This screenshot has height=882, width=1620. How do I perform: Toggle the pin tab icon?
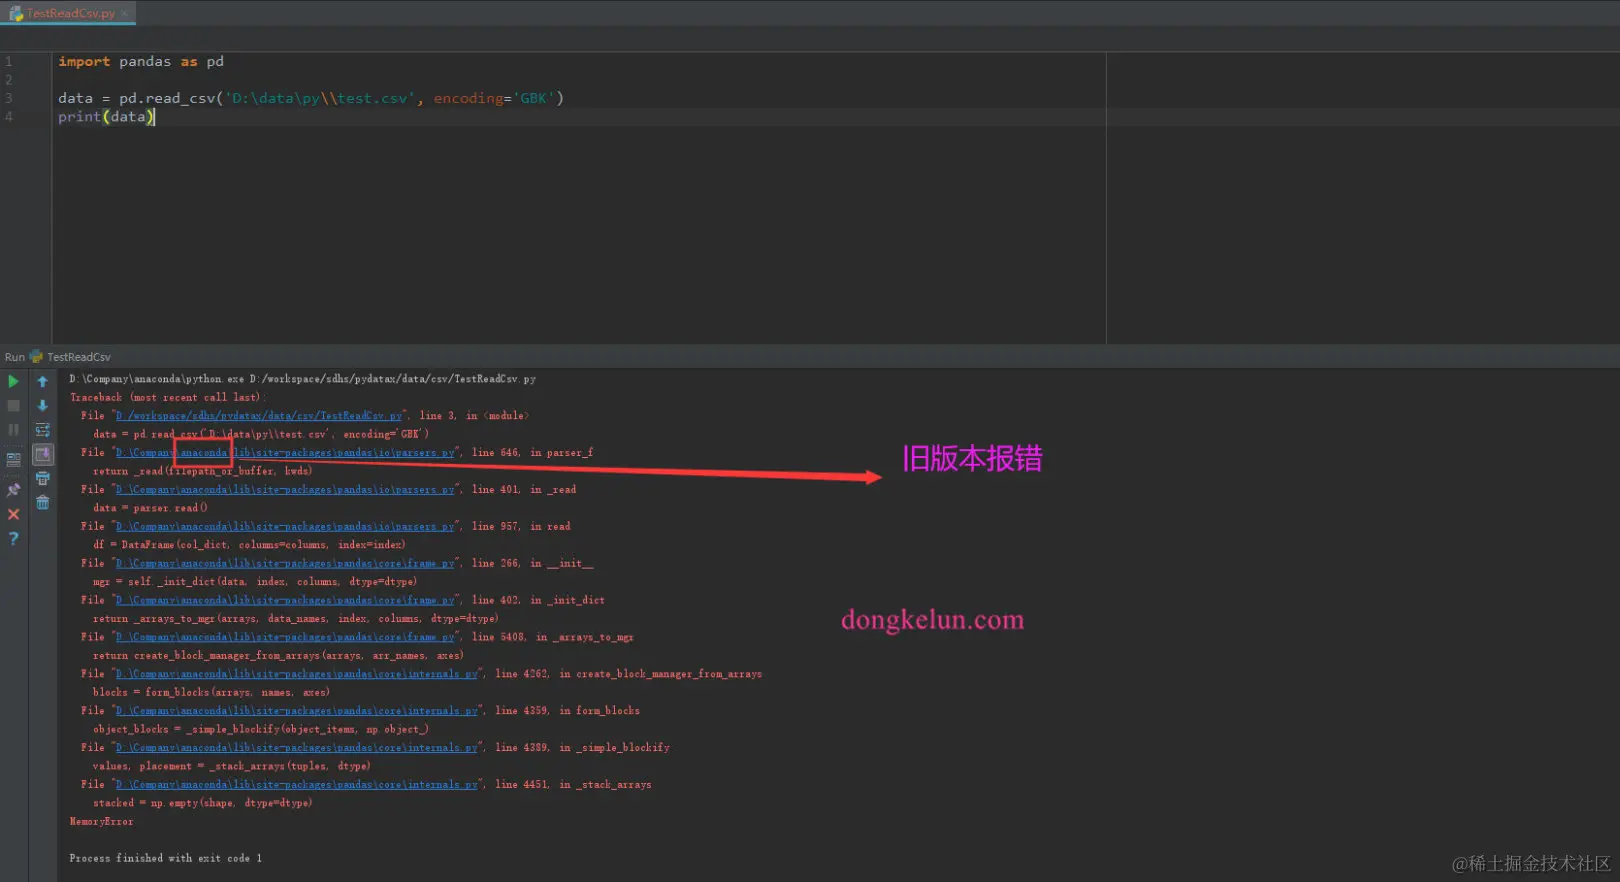tap(13, 490)
